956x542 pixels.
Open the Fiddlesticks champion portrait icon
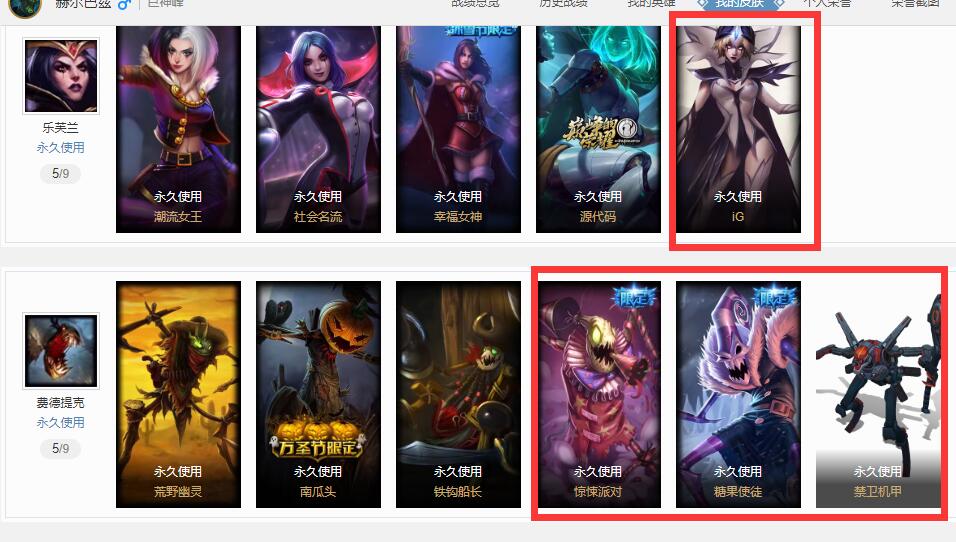pos(60,351)
